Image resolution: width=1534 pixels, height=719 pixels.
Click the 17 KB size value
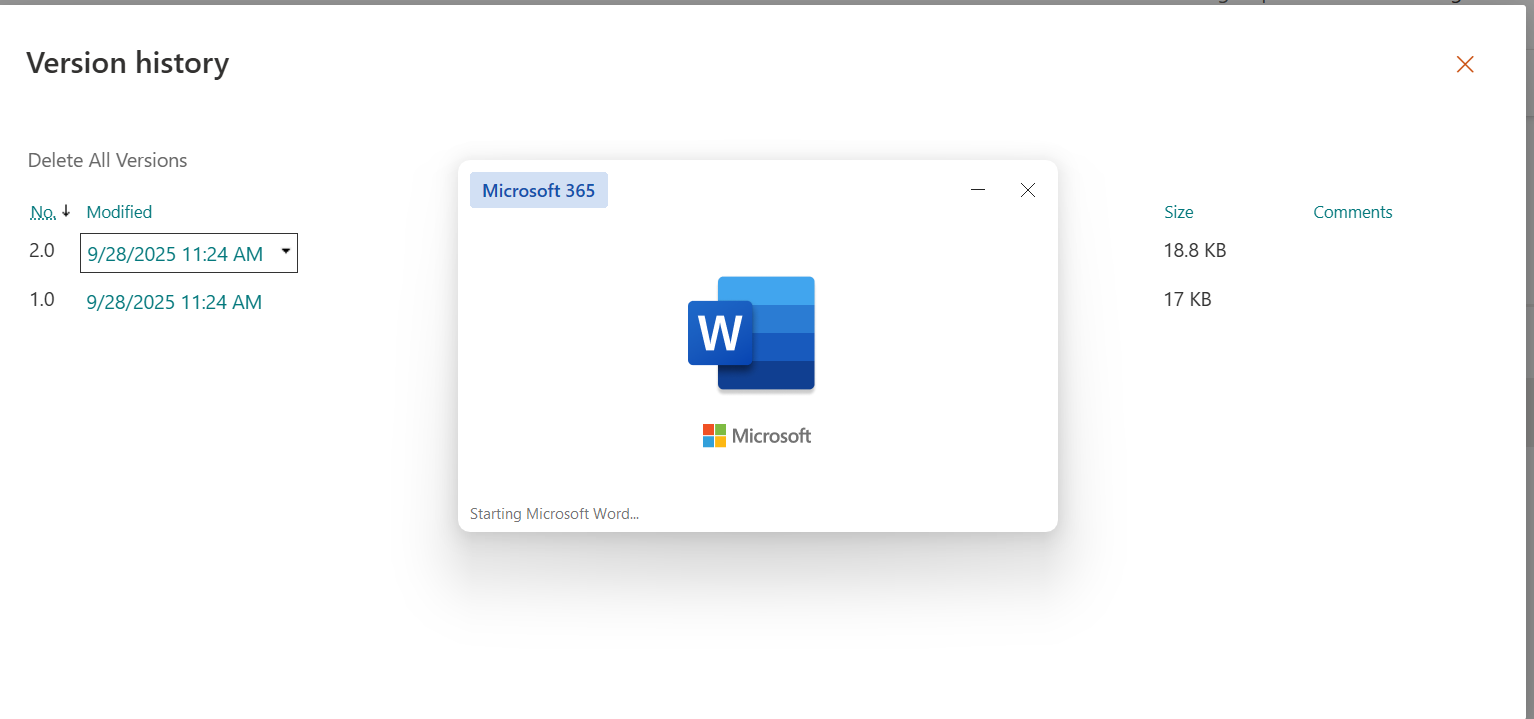pos(1188,299)
